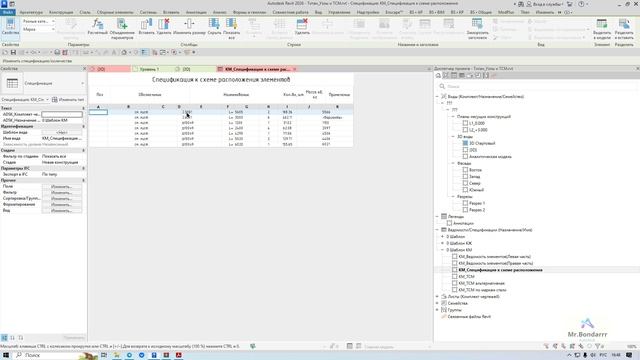Click the first Project Browser toolbar icon

point(438,76)
